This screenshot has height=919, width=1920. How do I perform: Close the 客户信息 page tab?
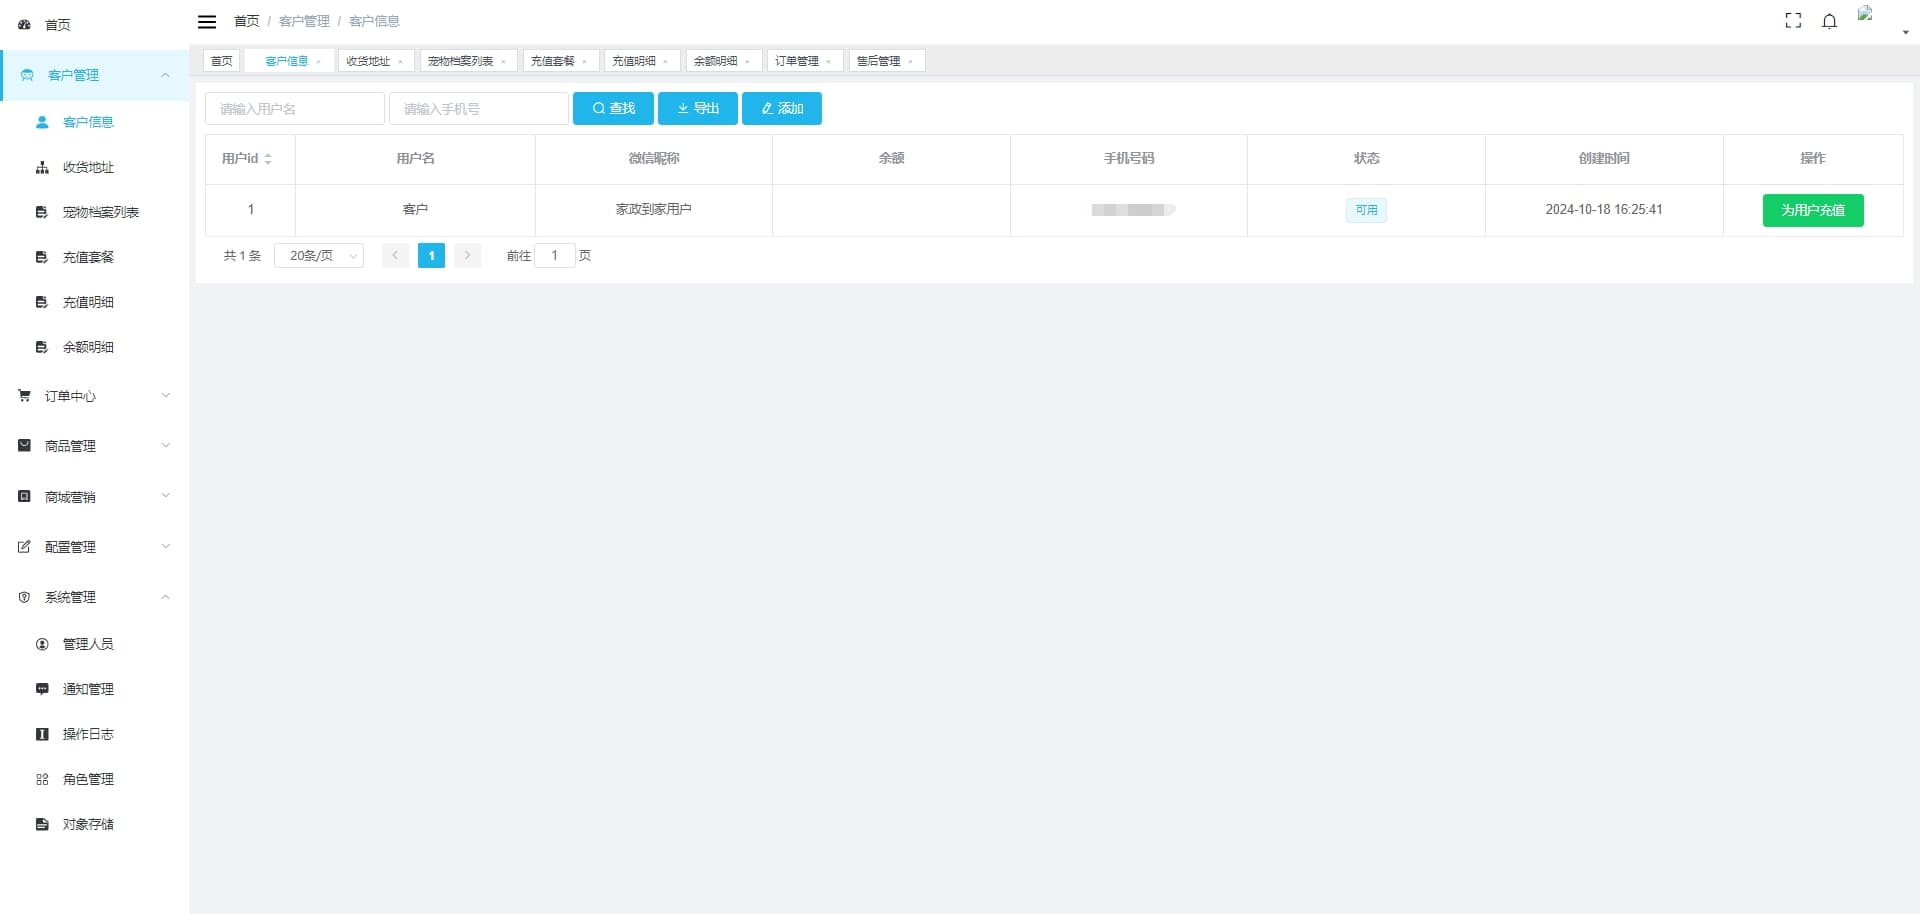click(319, 62)
